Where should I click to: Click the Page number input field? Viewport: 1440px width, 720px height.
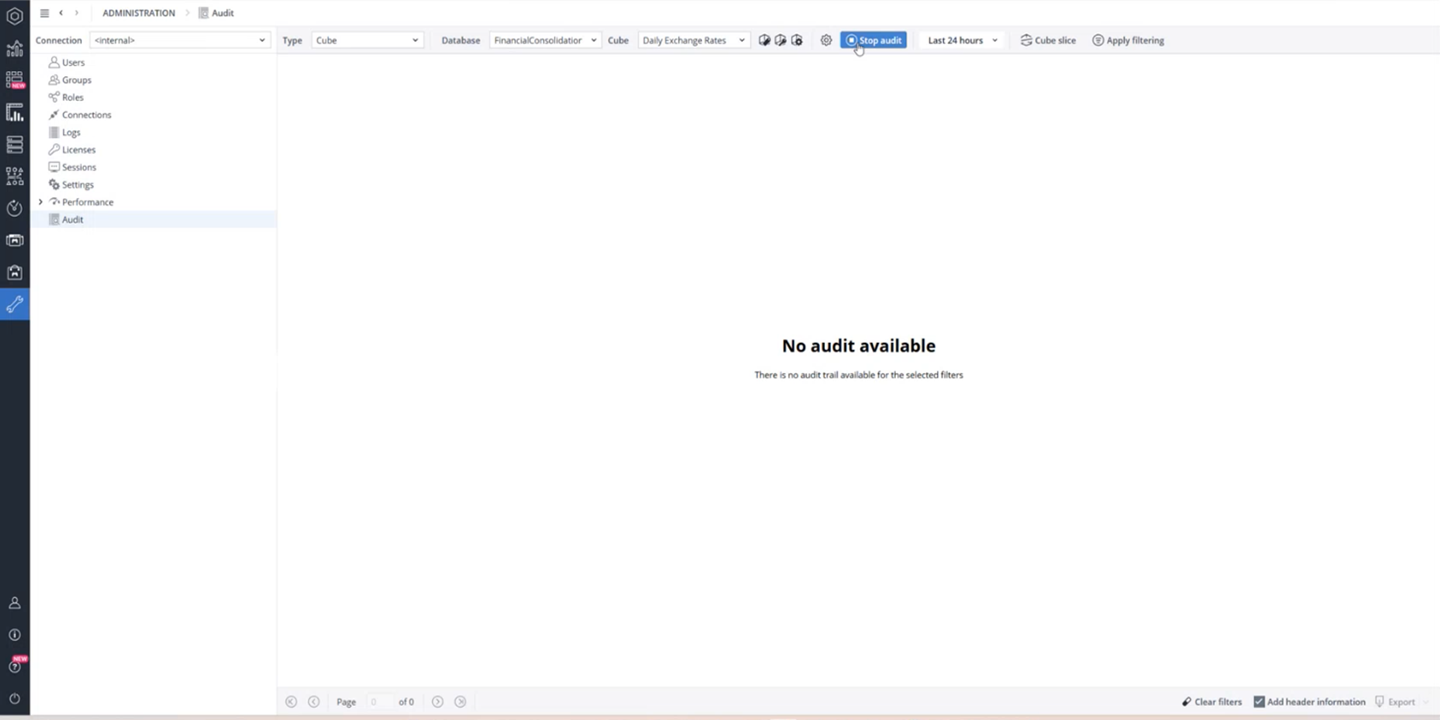379,702
